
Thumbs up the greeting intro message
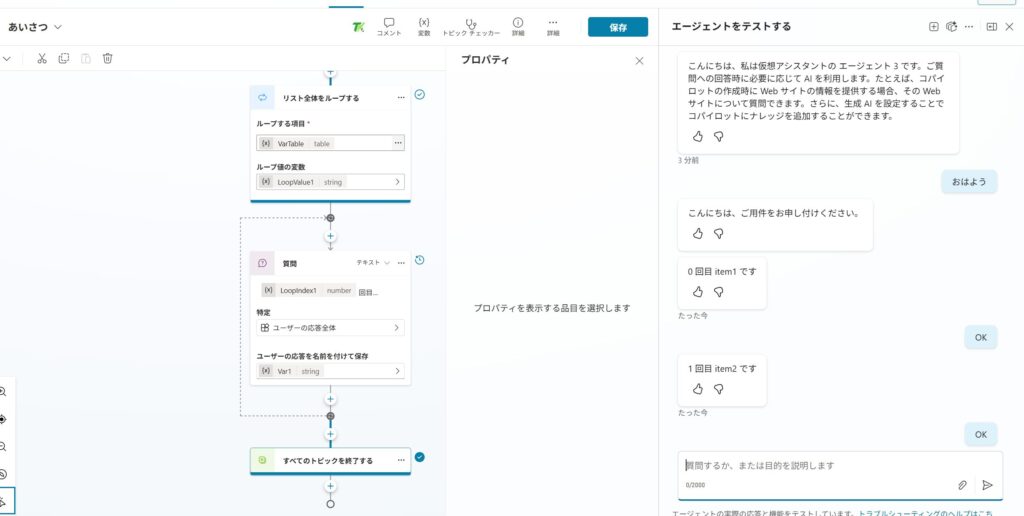pos(698,136)
